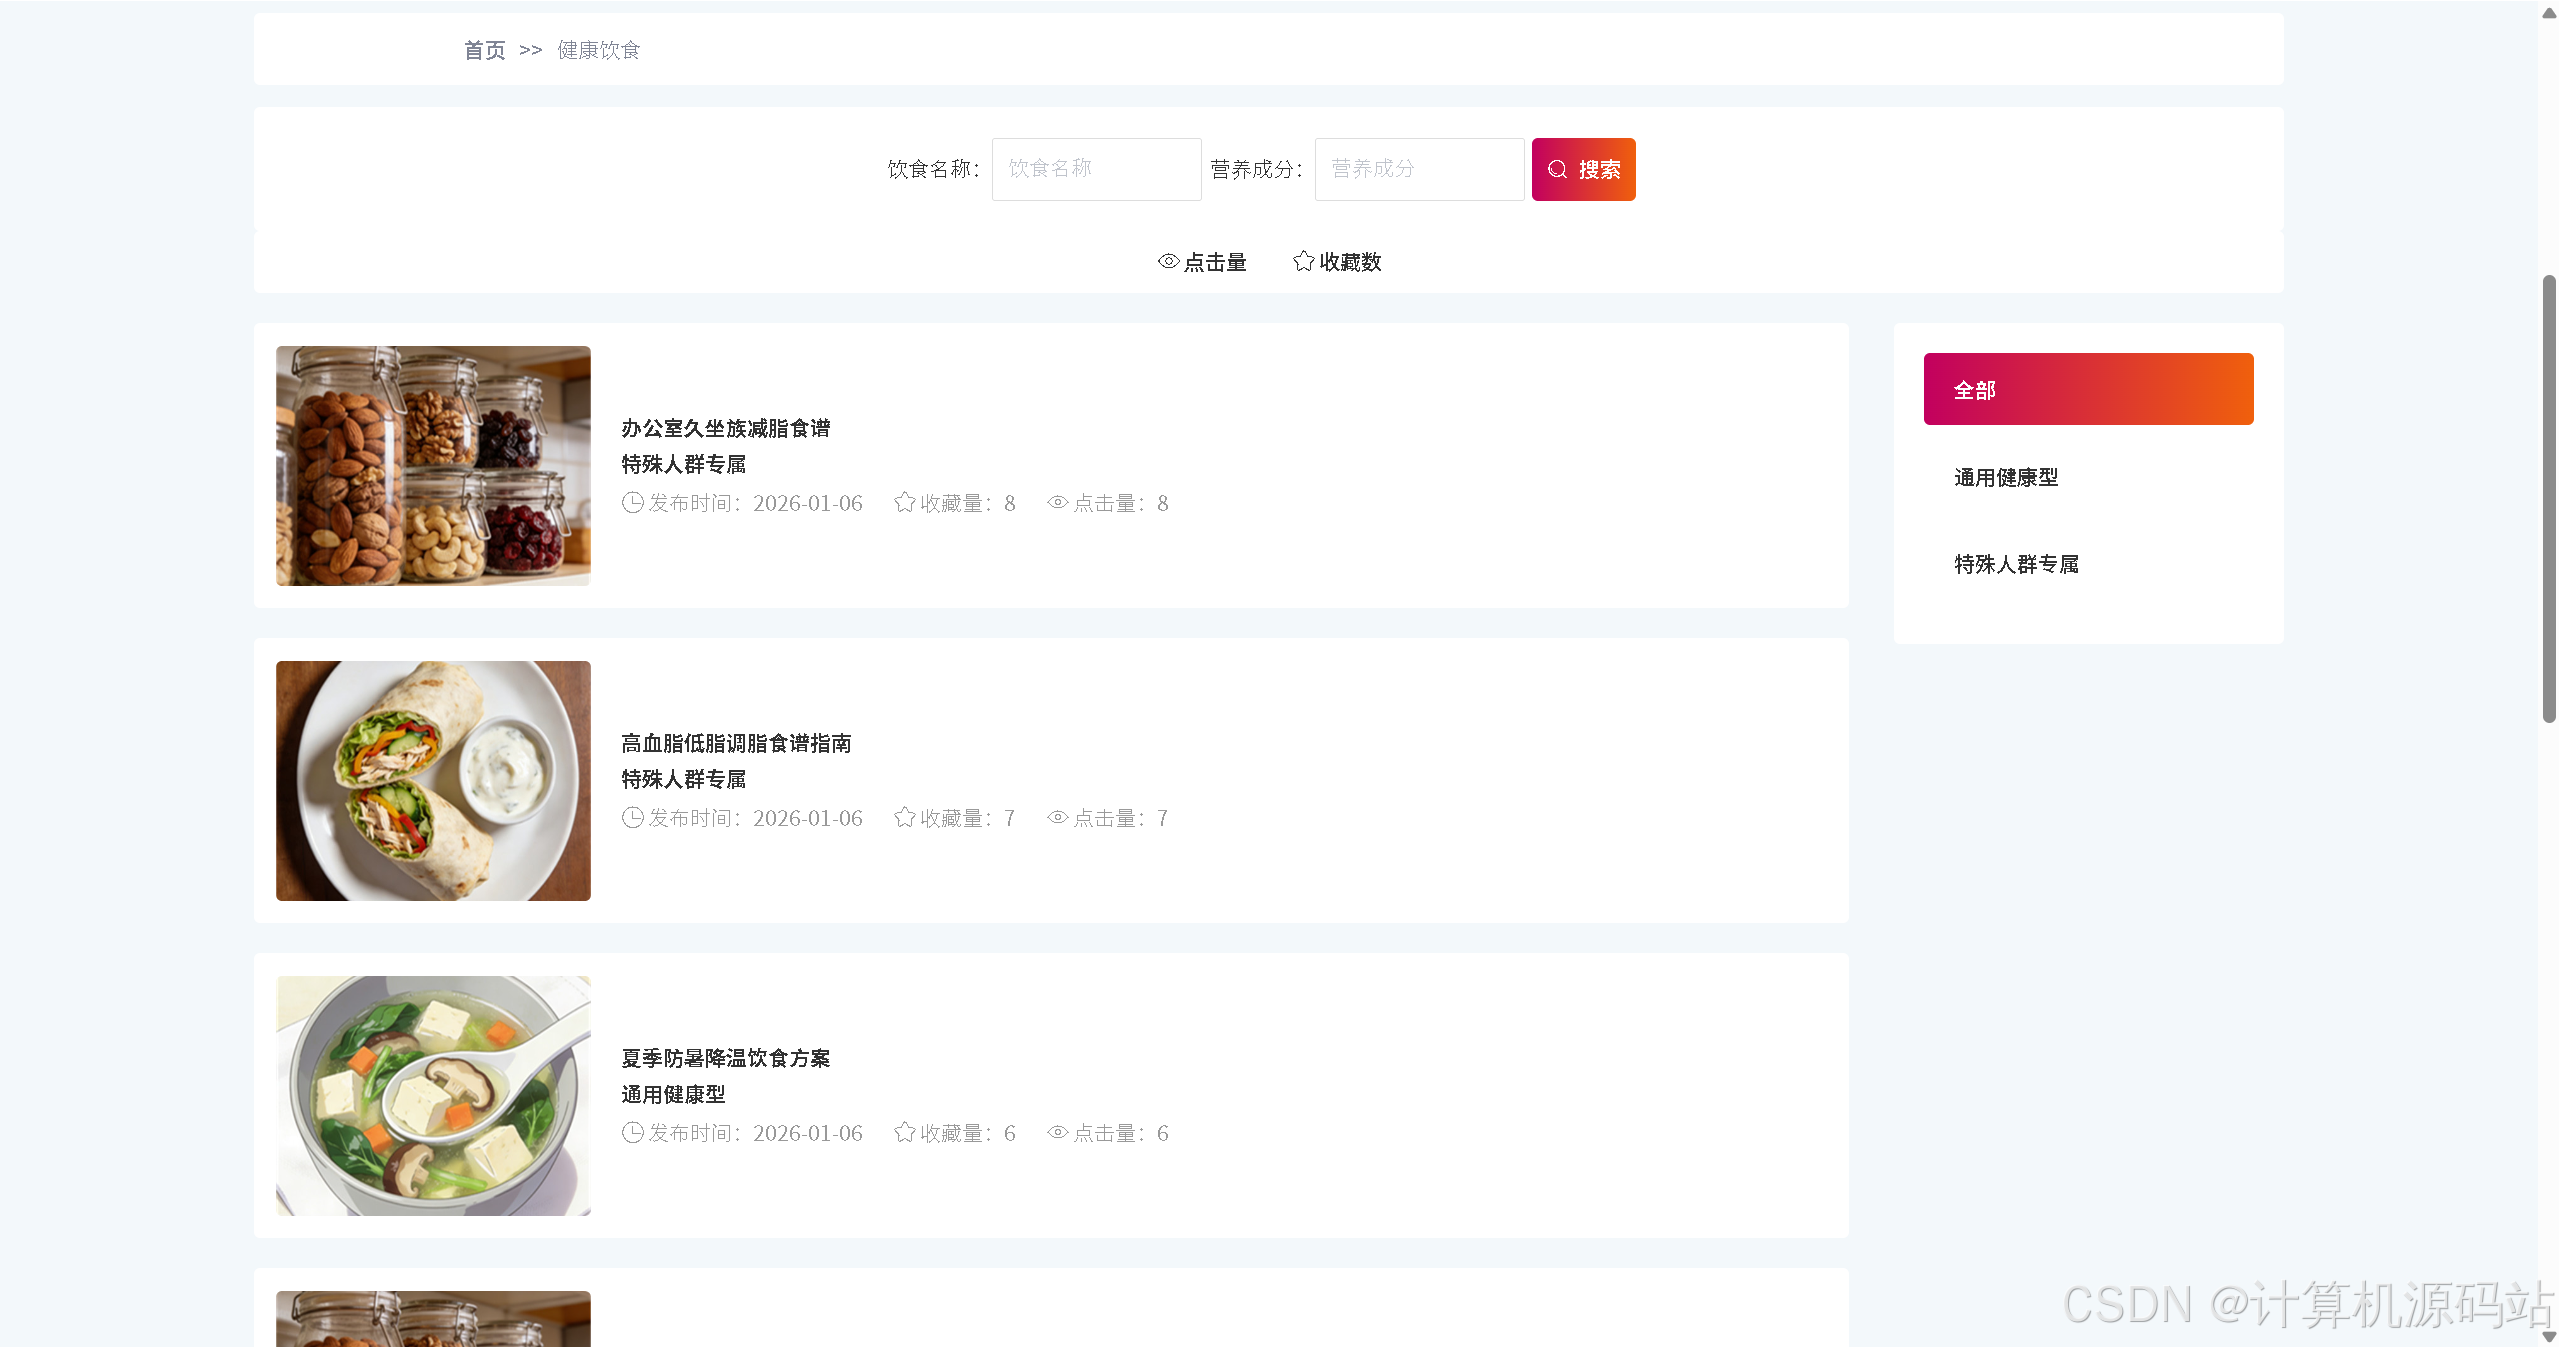Screen dimensions: 2559x1347
Task: Click 收藏量: 6 text
Action: pyautogui.click(x=967, y=1133)
